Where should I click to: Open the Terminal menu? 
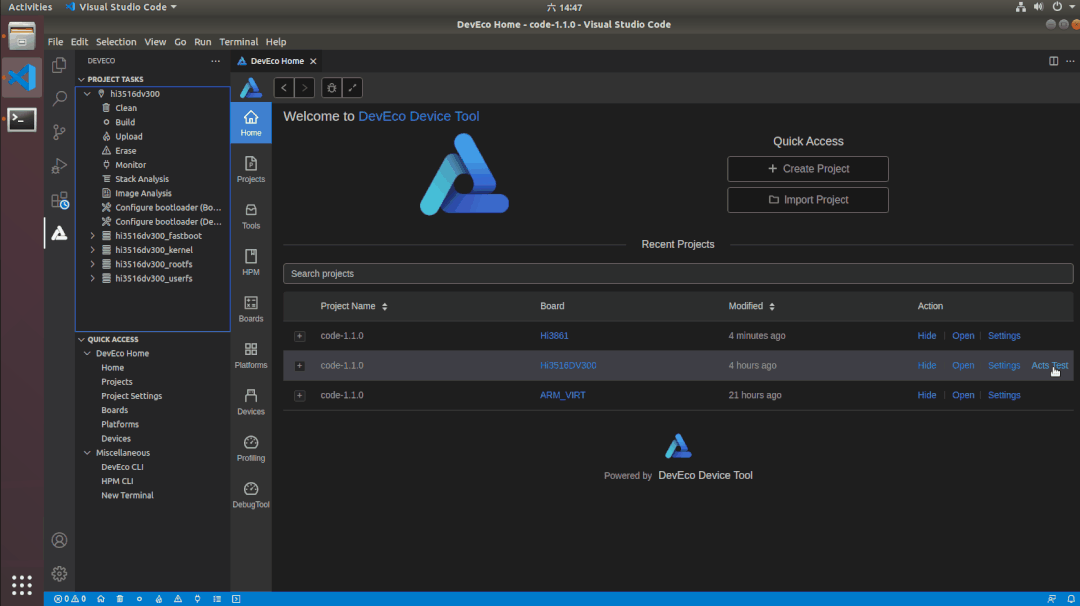(x=237, y=42)
